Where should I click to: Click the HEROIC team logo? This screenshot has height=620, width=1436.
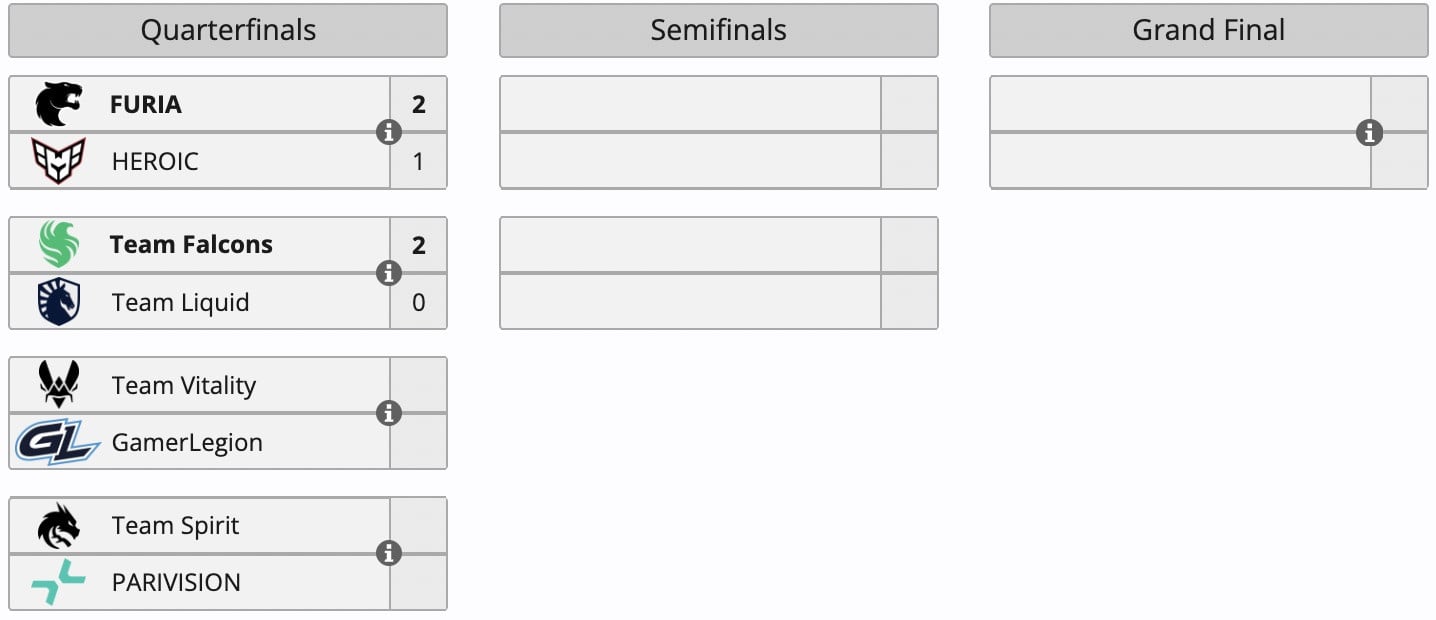58,161
